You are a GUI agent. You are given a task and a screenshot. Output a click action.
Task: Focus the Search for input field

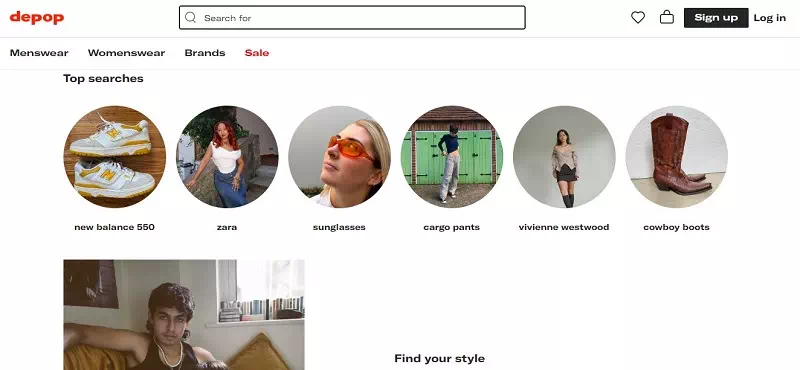pyautogui.click(x=352, y=18)
